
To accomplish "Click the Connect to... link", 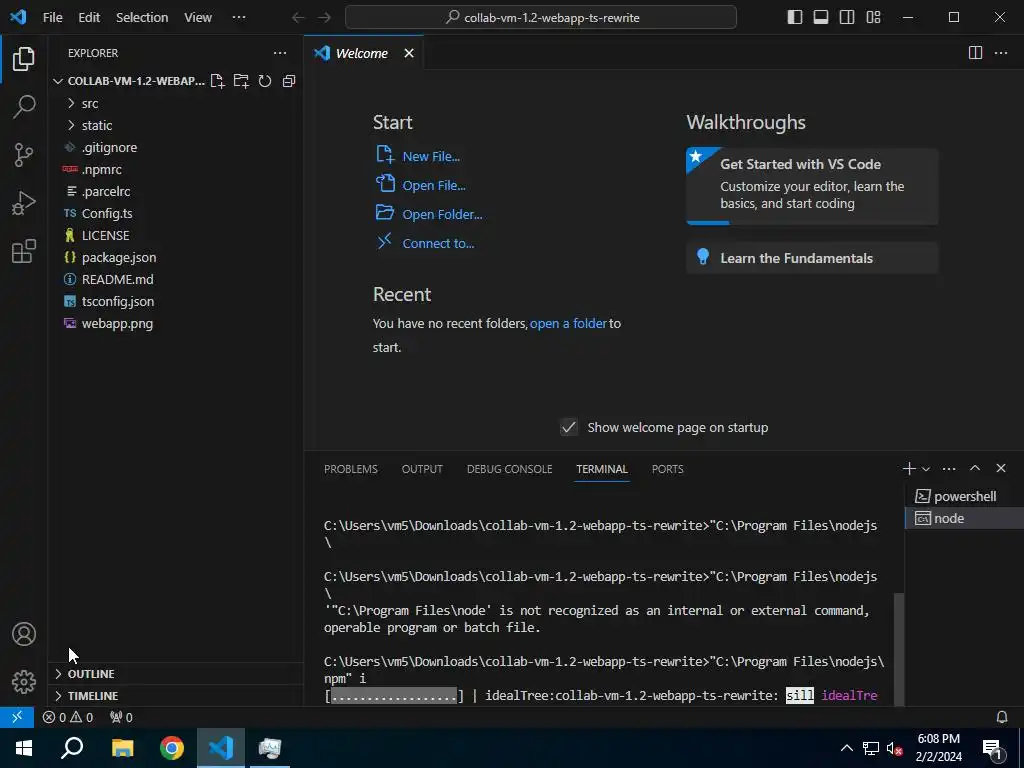I will pos(438,244).
